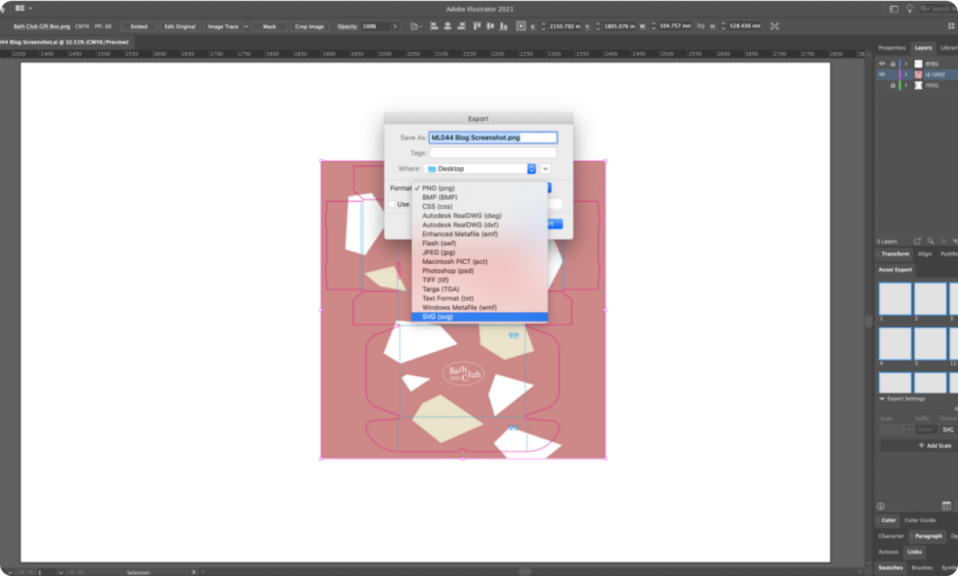The width and height of the screenshot is (958, 576).
Task: Toggle the lock on the third layer
Action: coord(893,86)
